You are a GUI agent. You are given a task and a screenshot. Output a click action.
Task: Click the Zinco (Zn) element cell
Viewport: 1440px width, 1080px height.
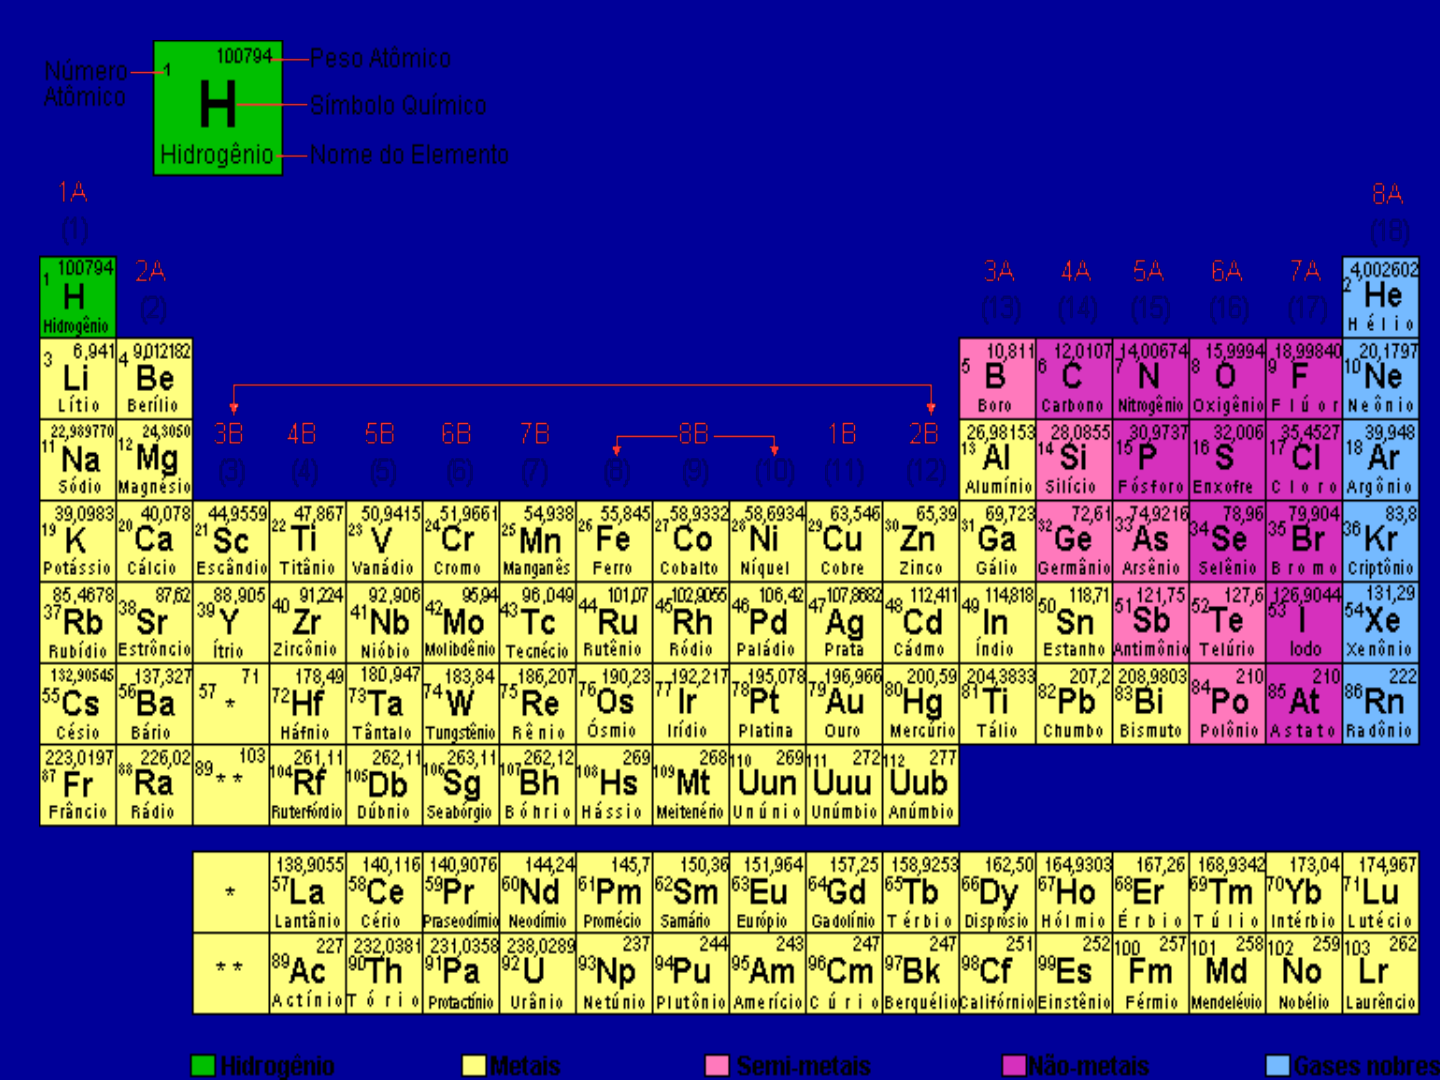921,541
